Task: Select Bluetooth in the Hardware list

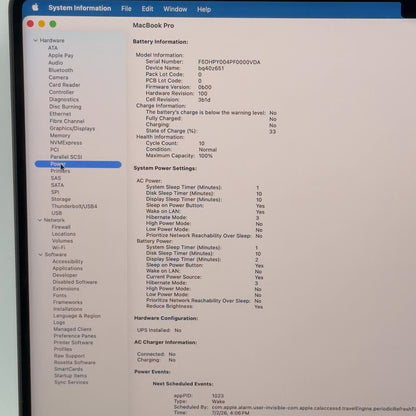Action: point(61,70)
